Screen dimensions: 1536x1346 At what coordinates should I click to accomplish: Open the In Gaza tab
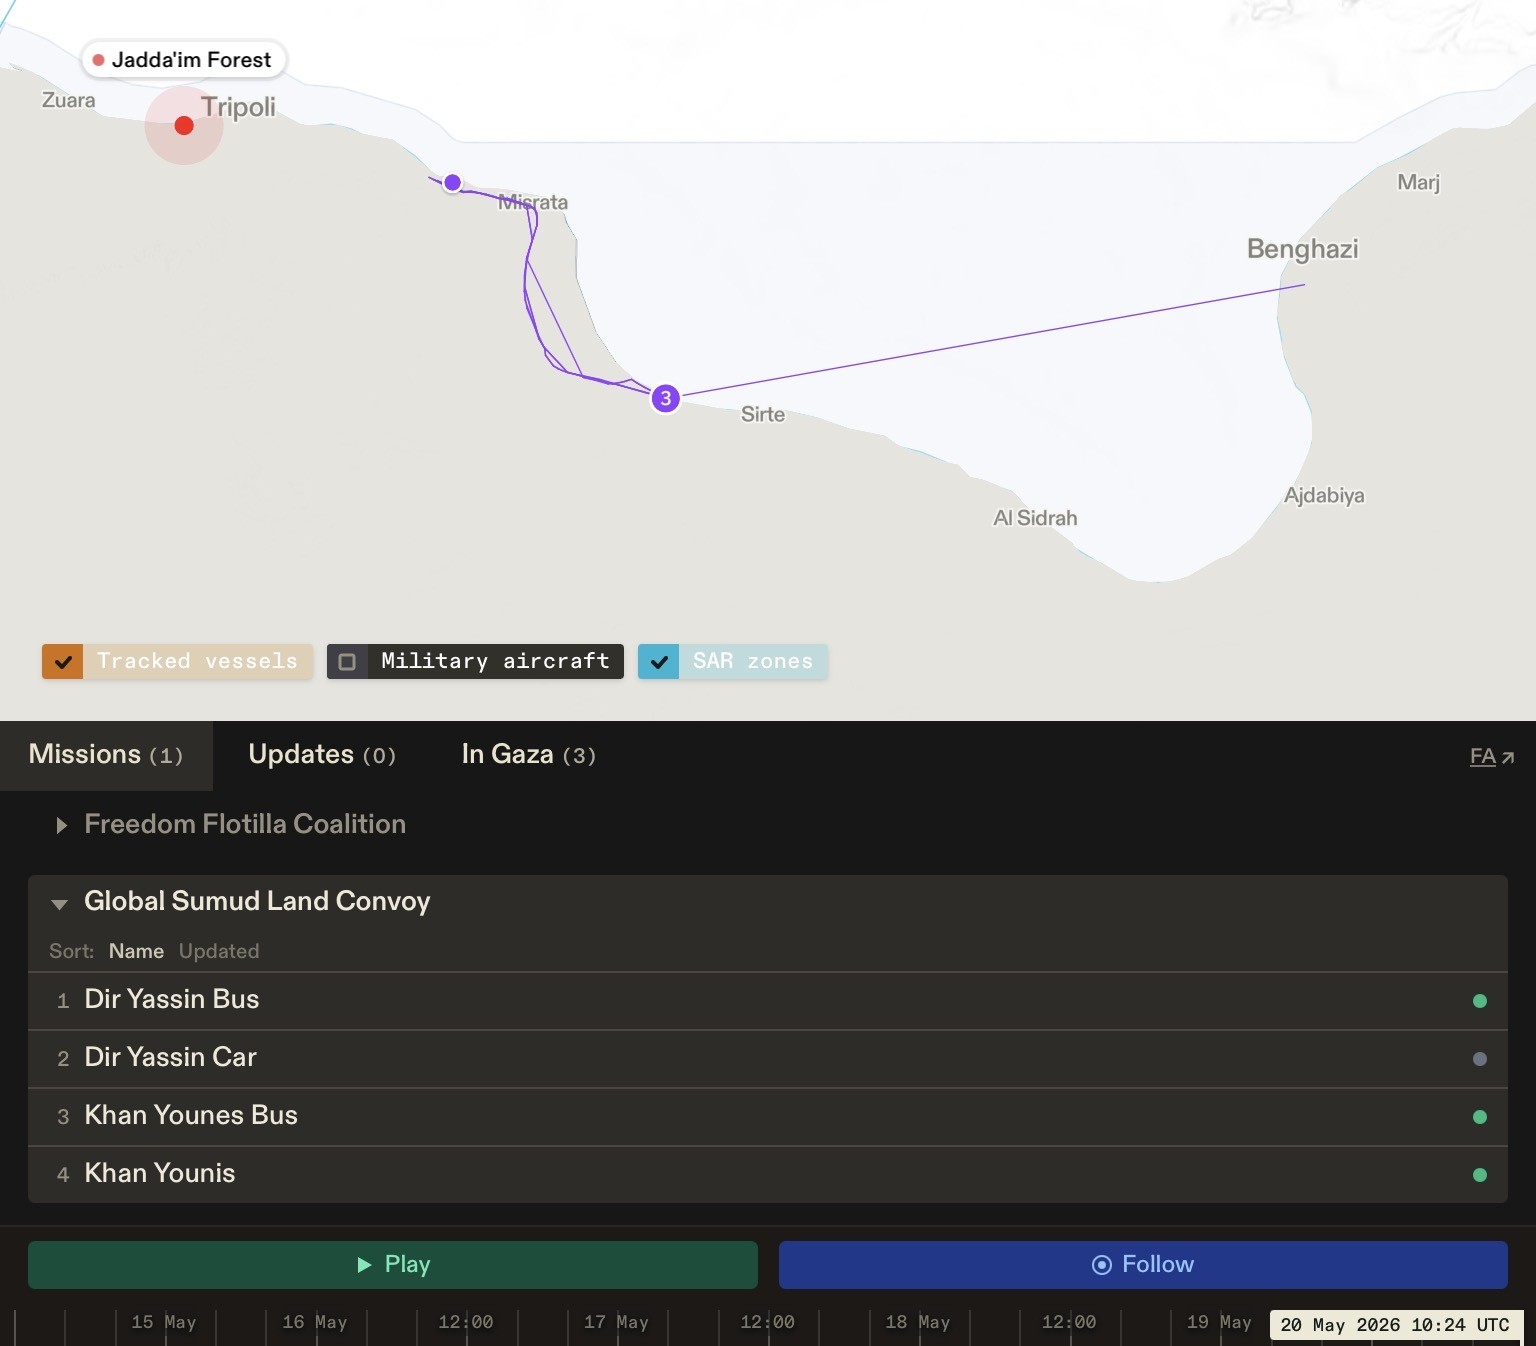(x=529, y=755)
